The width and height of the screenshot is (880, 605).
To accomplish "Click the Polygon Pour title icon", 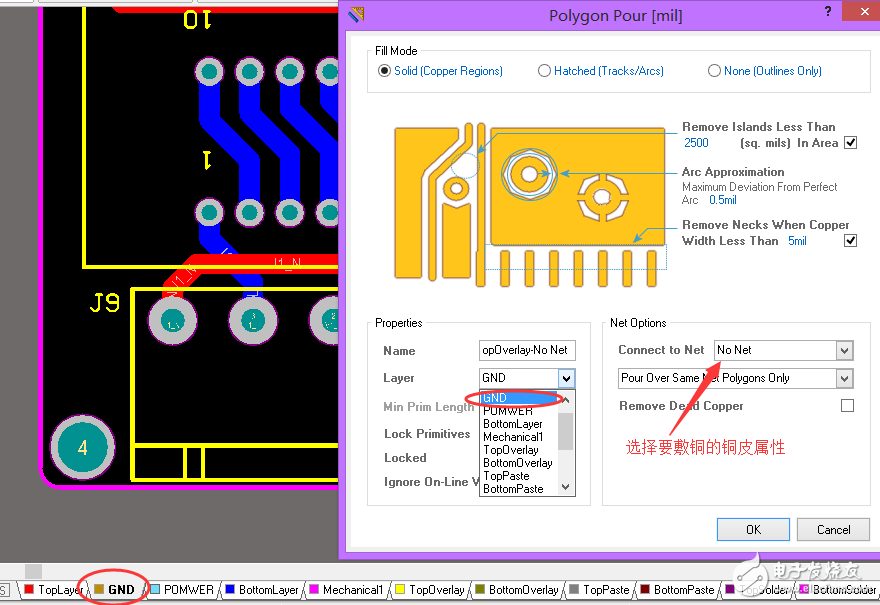I will [356, 14].
